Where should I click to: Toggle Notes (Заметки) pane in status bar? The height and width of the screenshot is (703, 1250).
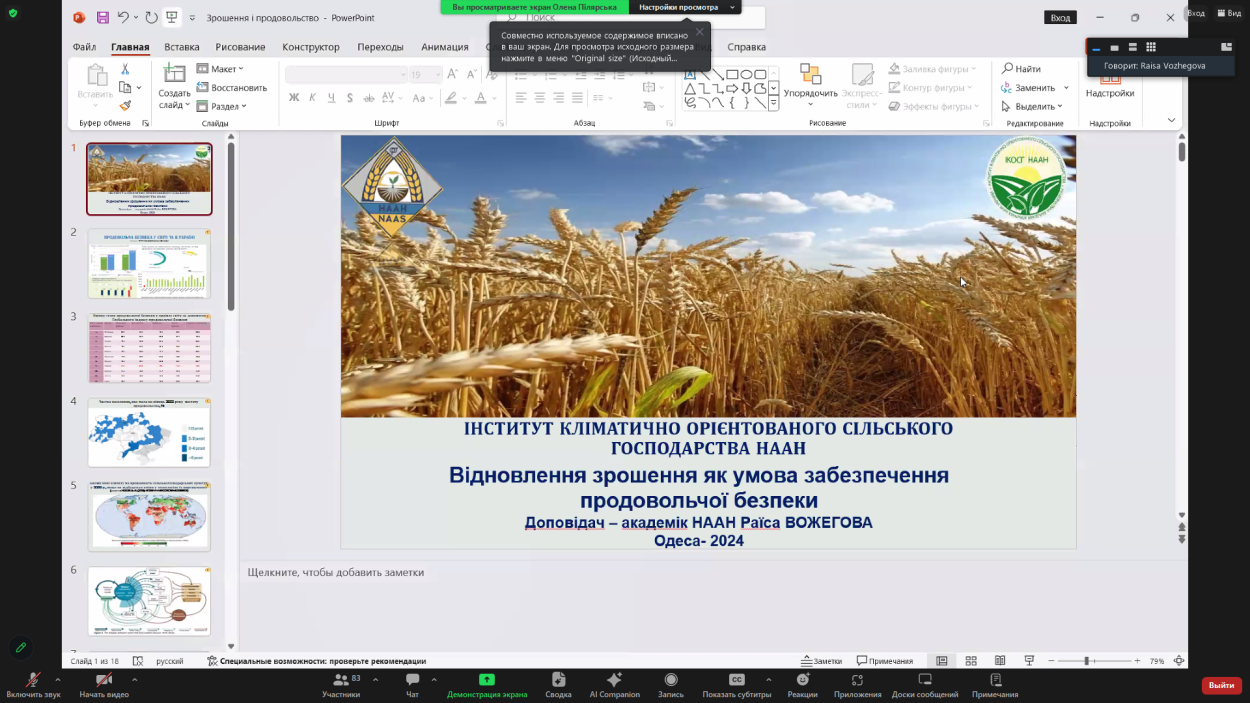(x=822, y=661)
